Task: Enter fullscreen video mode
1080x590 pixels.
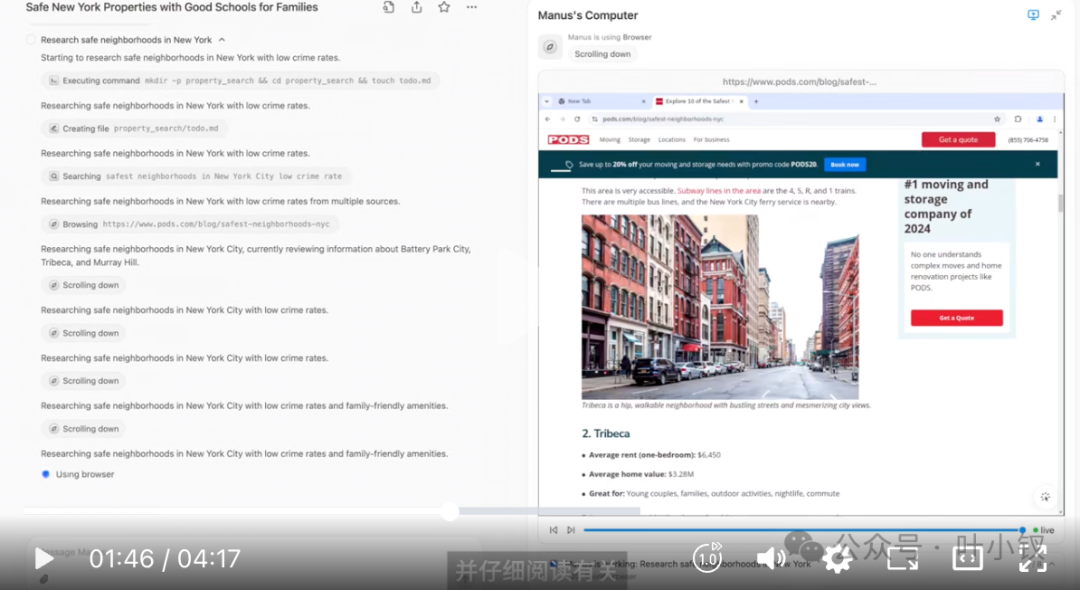Action: click(x=1033, y=558)
